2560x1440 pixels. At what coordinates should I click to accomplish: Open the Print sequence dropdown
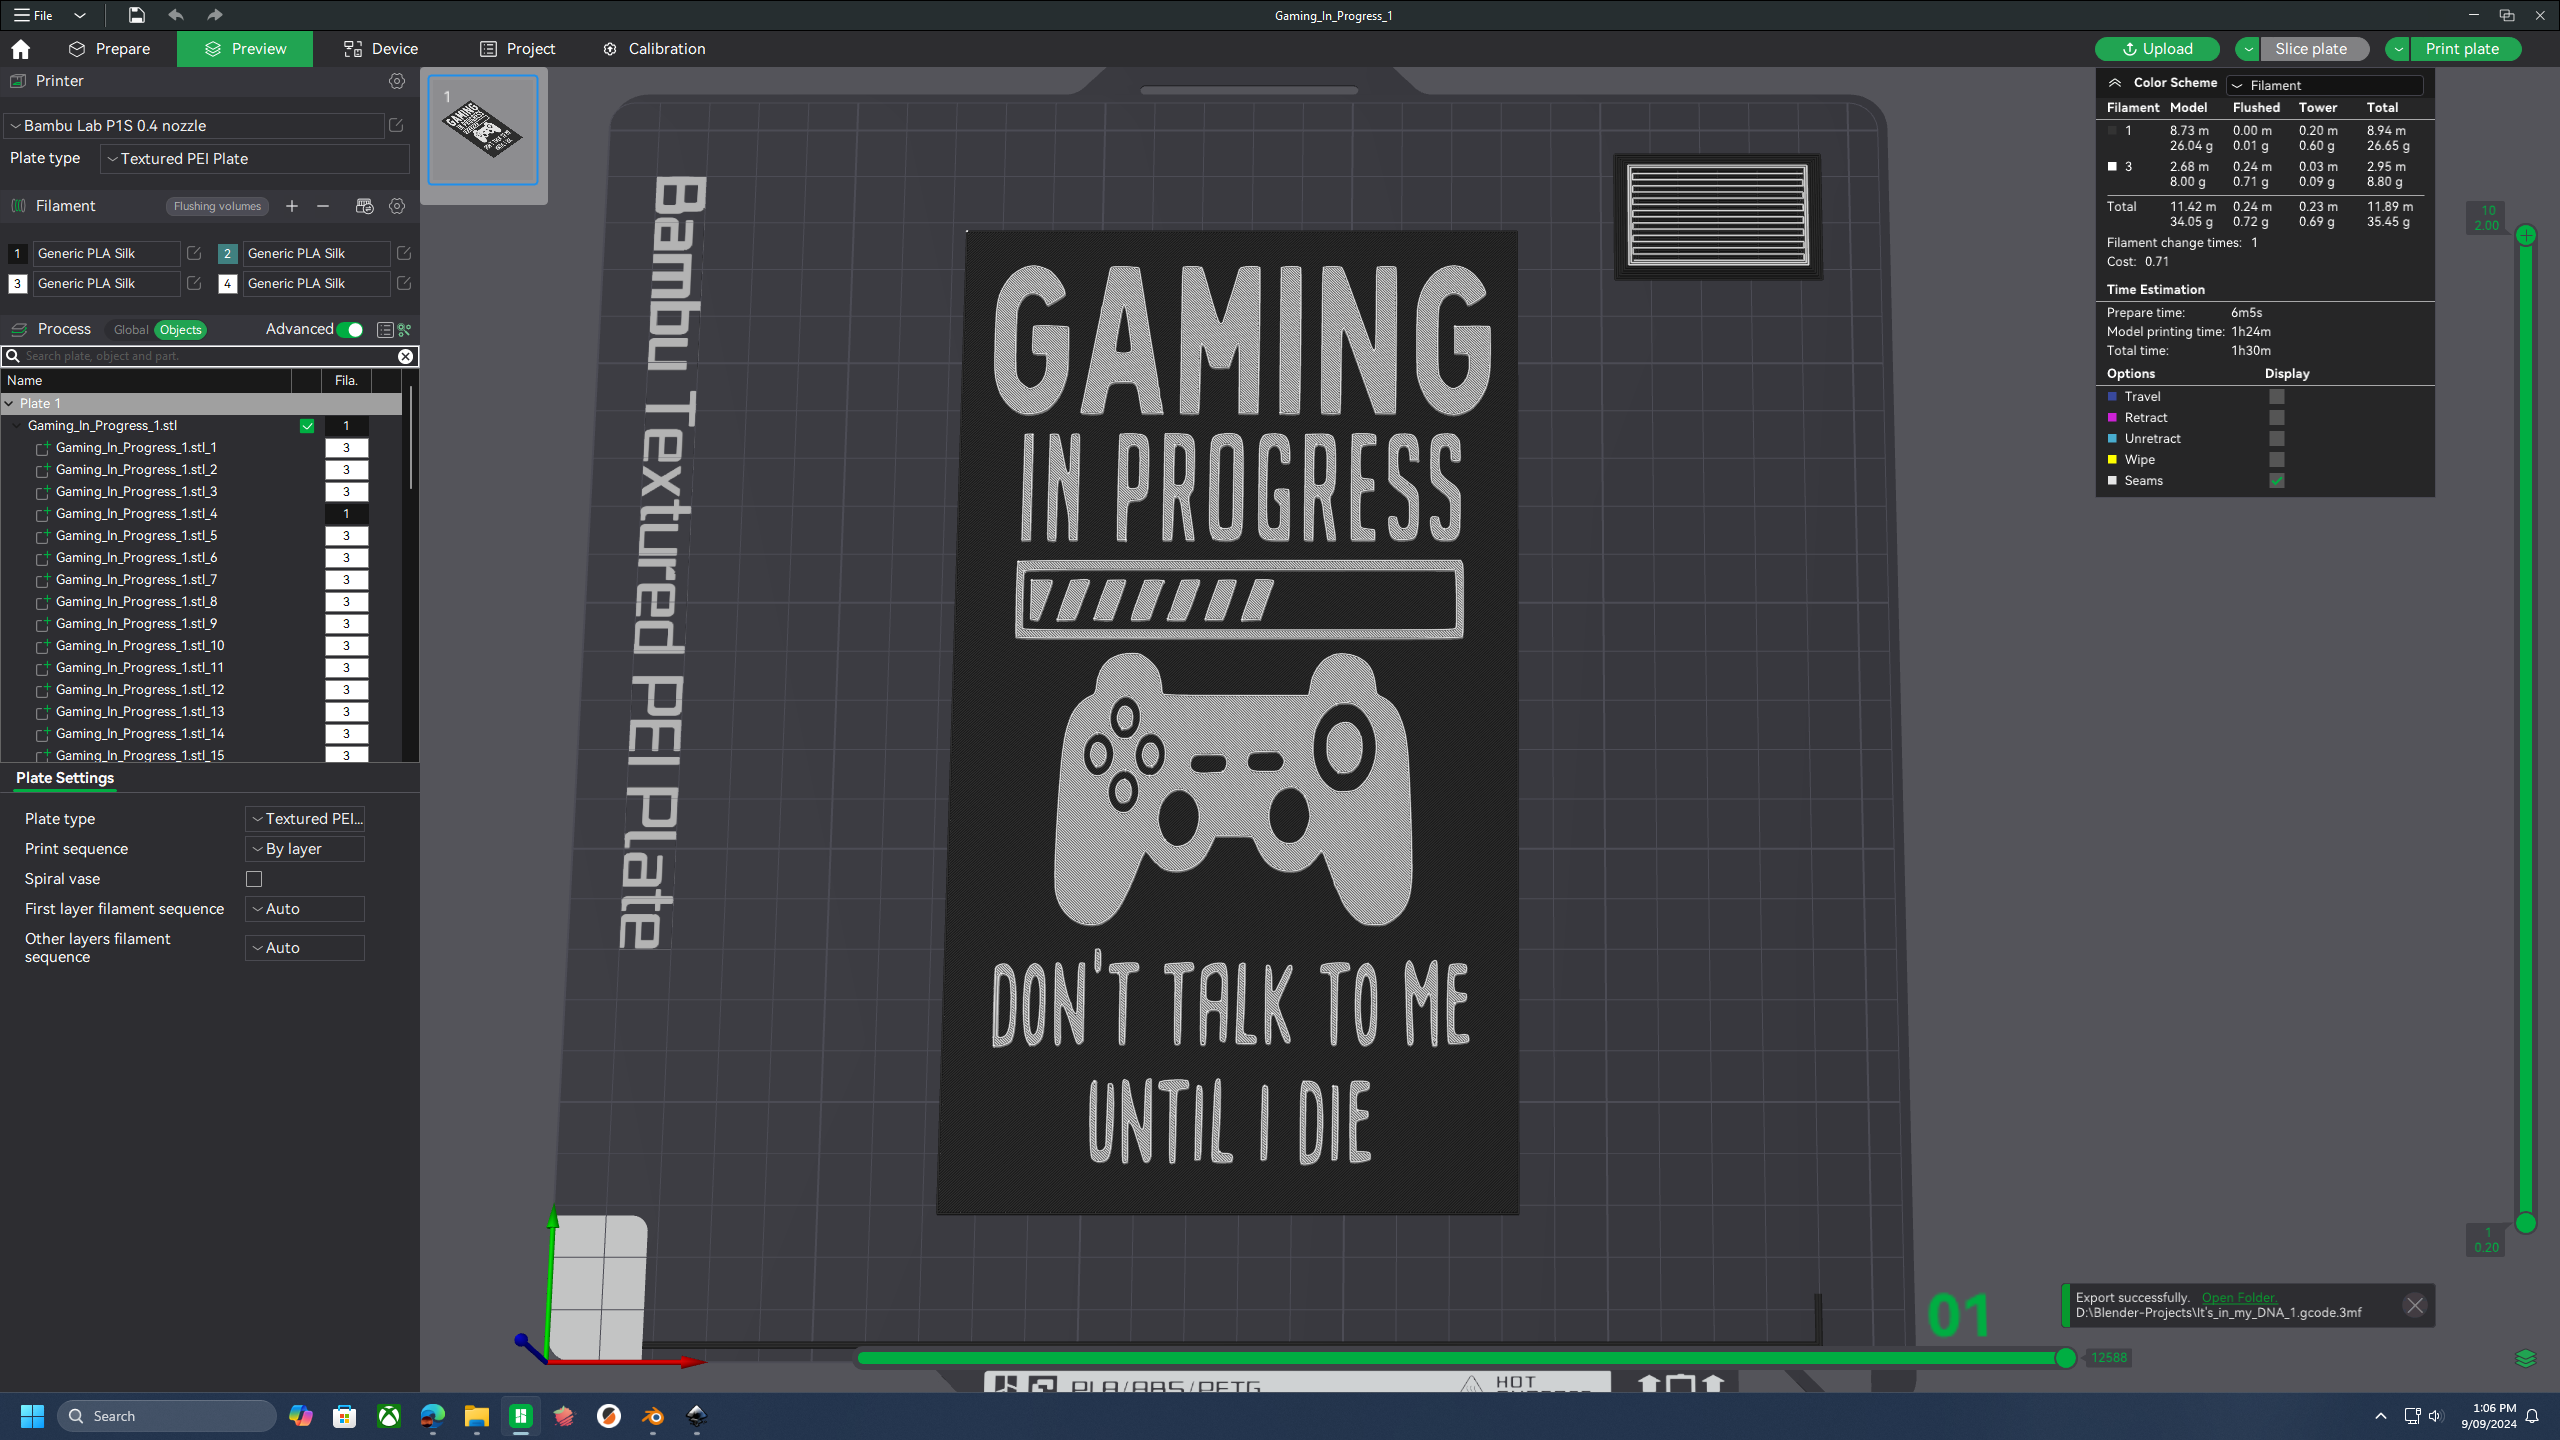click(x=305, y=849)
